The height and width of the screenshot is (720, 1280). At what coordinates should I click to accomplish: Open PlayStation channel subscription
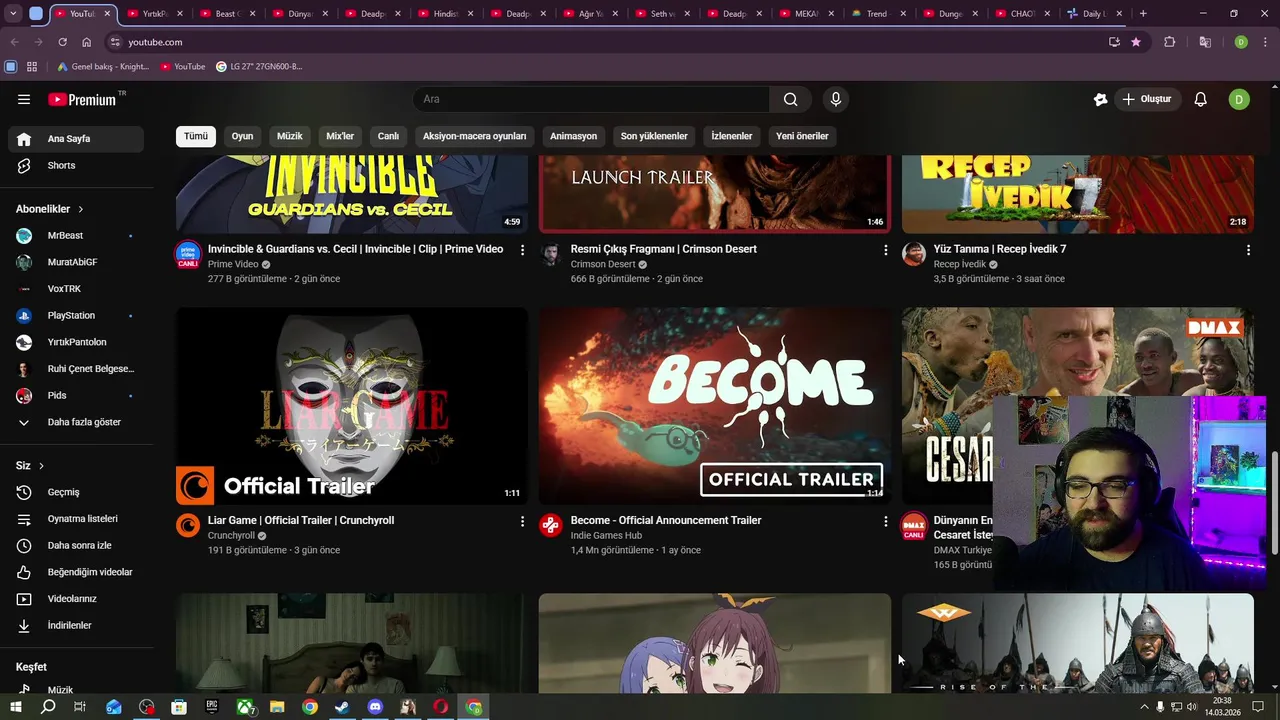[x=76, y=315]
